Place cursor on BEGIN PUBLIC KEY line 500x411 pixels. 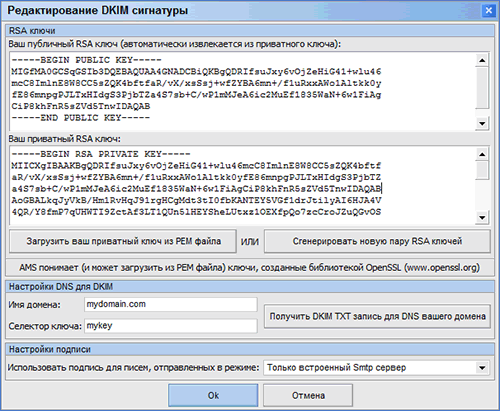(x=86, y=60)
